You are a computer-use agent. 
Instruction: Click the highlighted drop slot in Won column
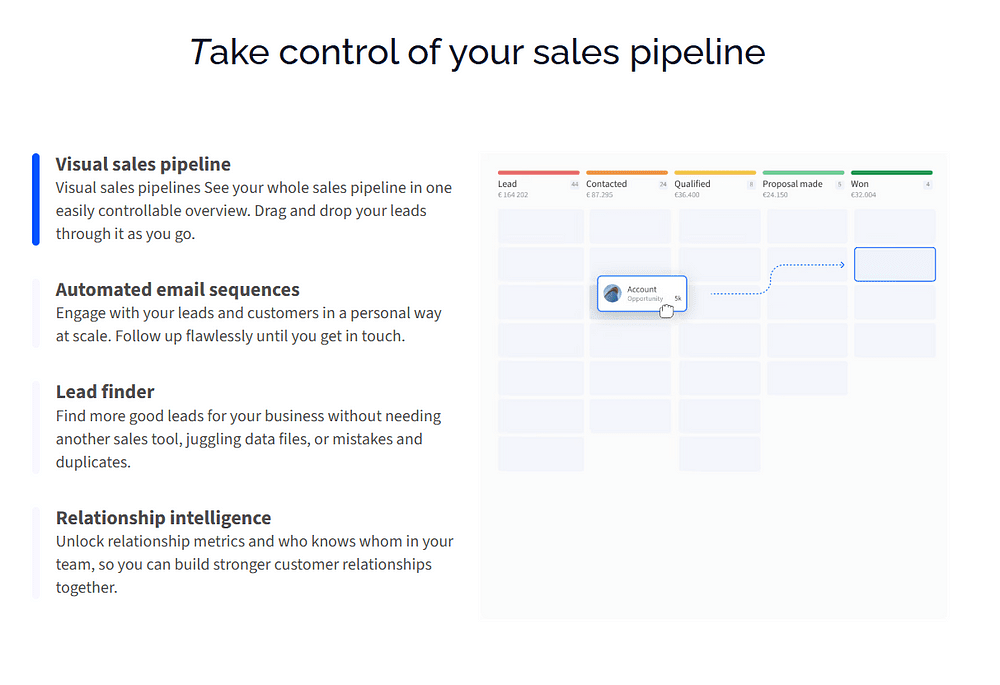pyautogui.click(x=895, y=264)
